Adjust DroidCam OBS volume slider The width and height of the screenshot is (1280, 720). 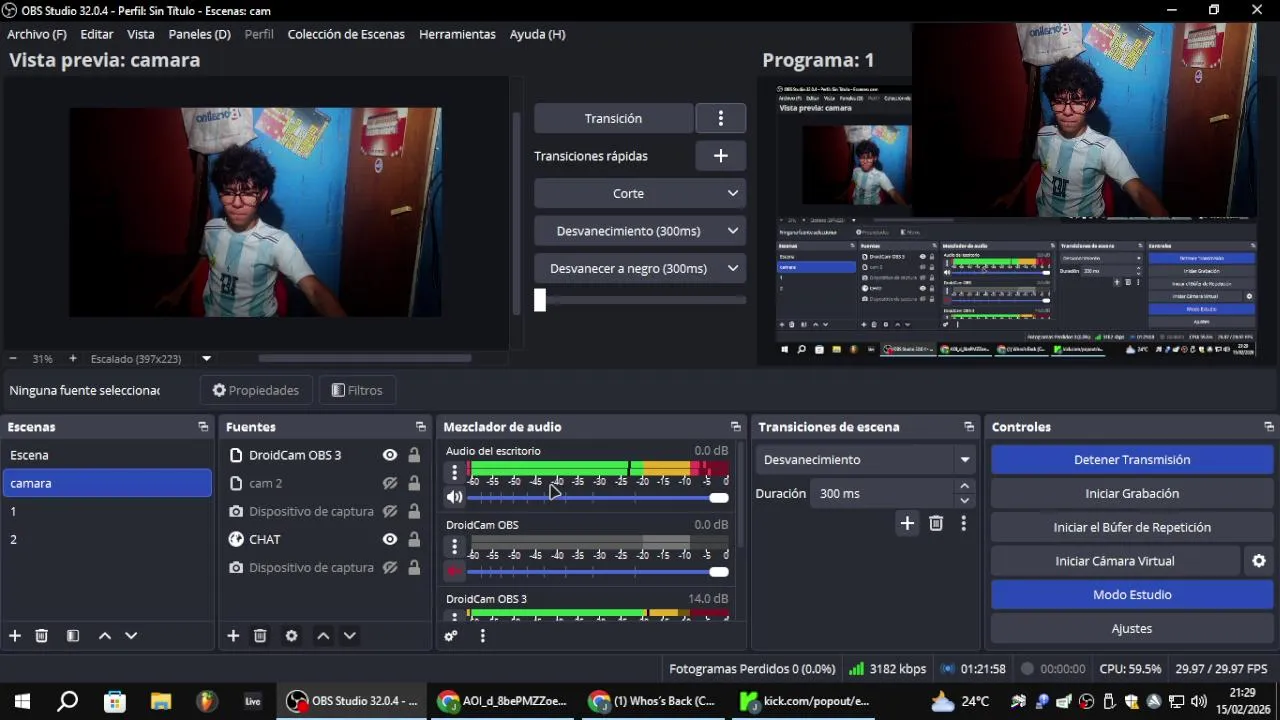click(x=598, y=572)
